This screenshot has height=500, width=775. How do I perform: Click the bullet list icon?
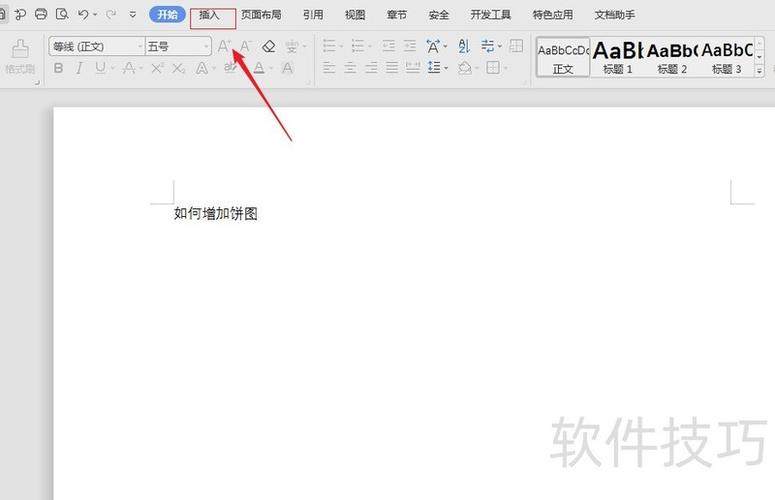(329, 46)
